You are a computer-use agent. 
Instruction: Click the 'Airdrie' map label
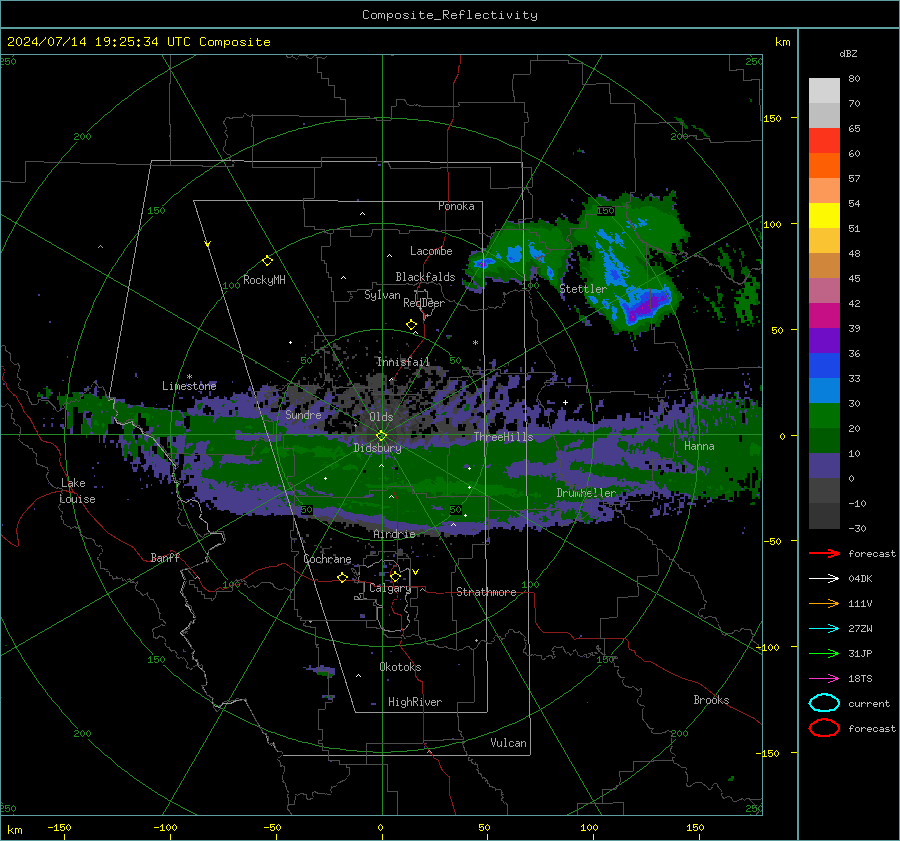point(394,534)
